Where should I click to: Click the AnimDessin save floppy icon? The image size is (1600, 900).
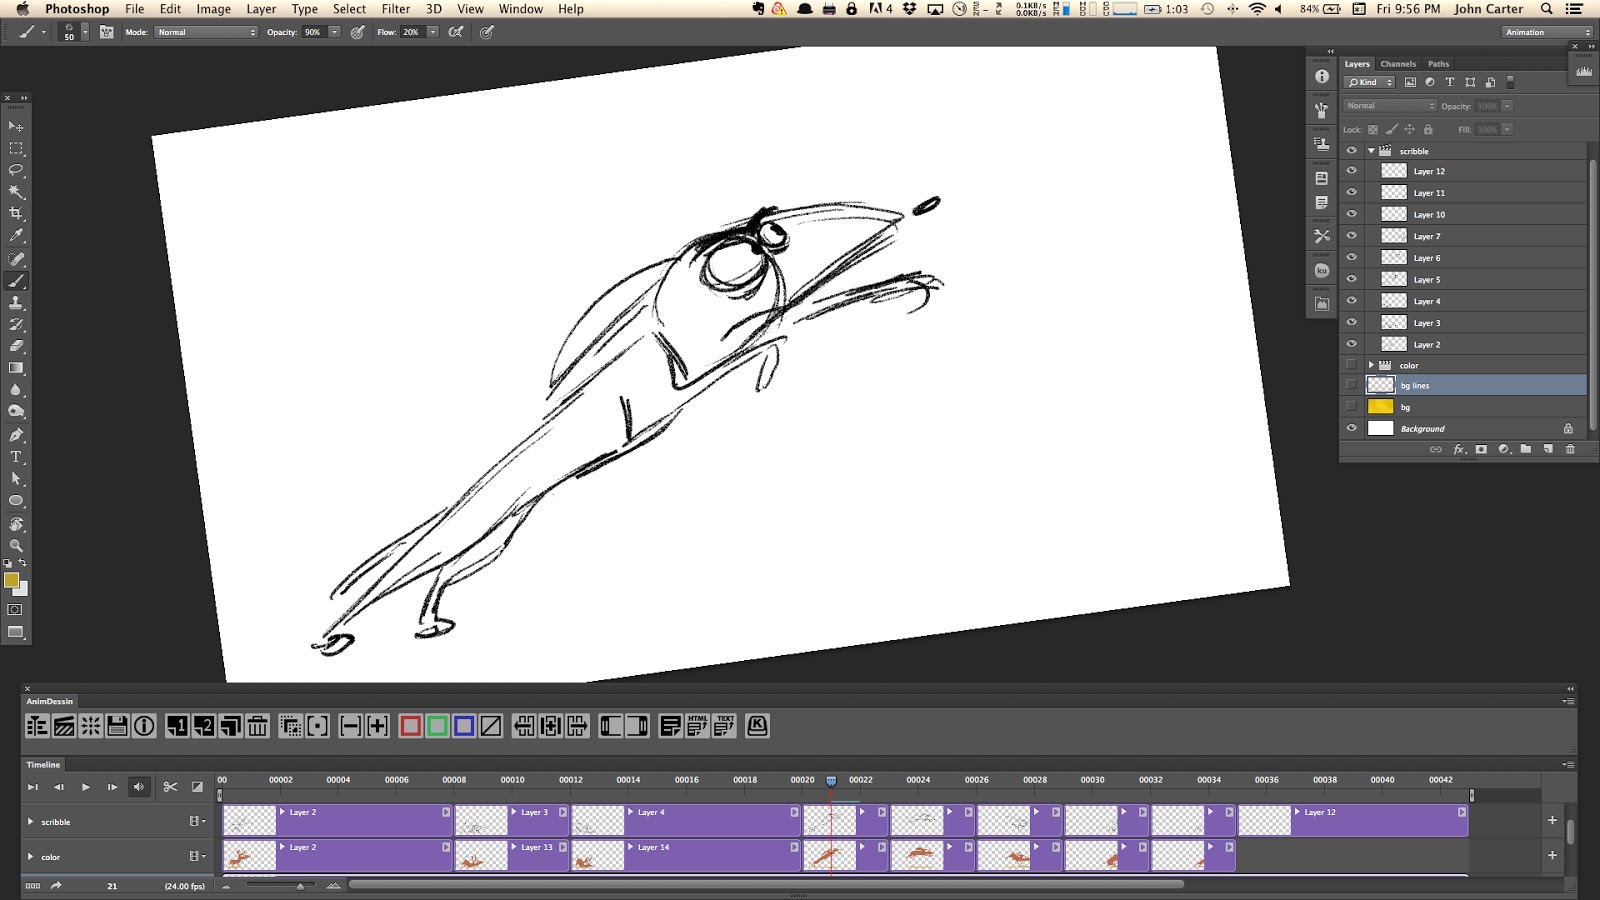117,726
